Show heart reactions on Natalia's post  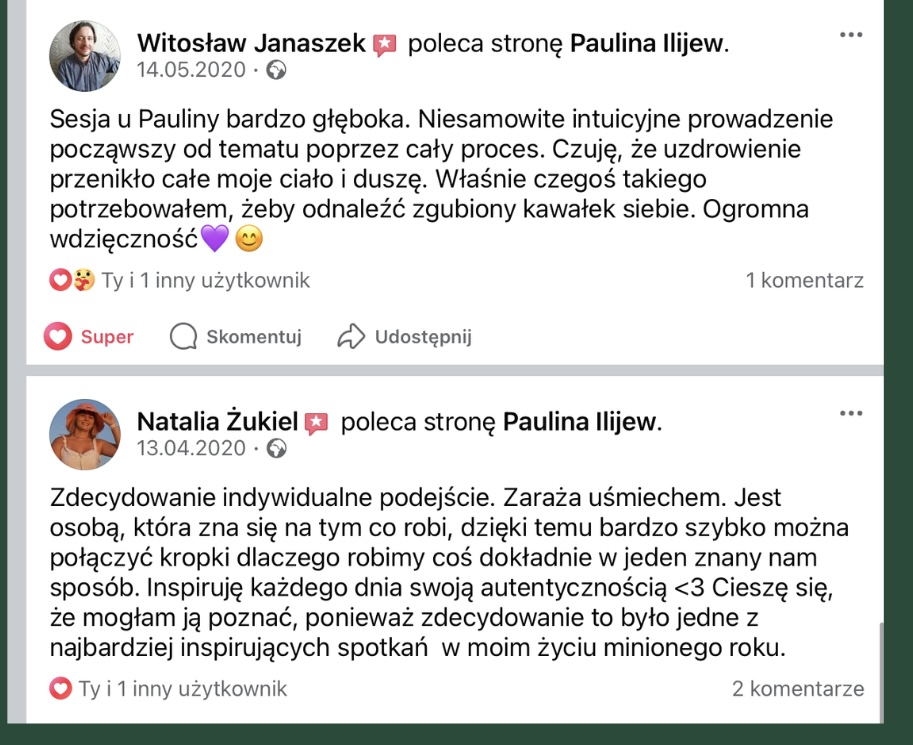click(x=168, y=689)
